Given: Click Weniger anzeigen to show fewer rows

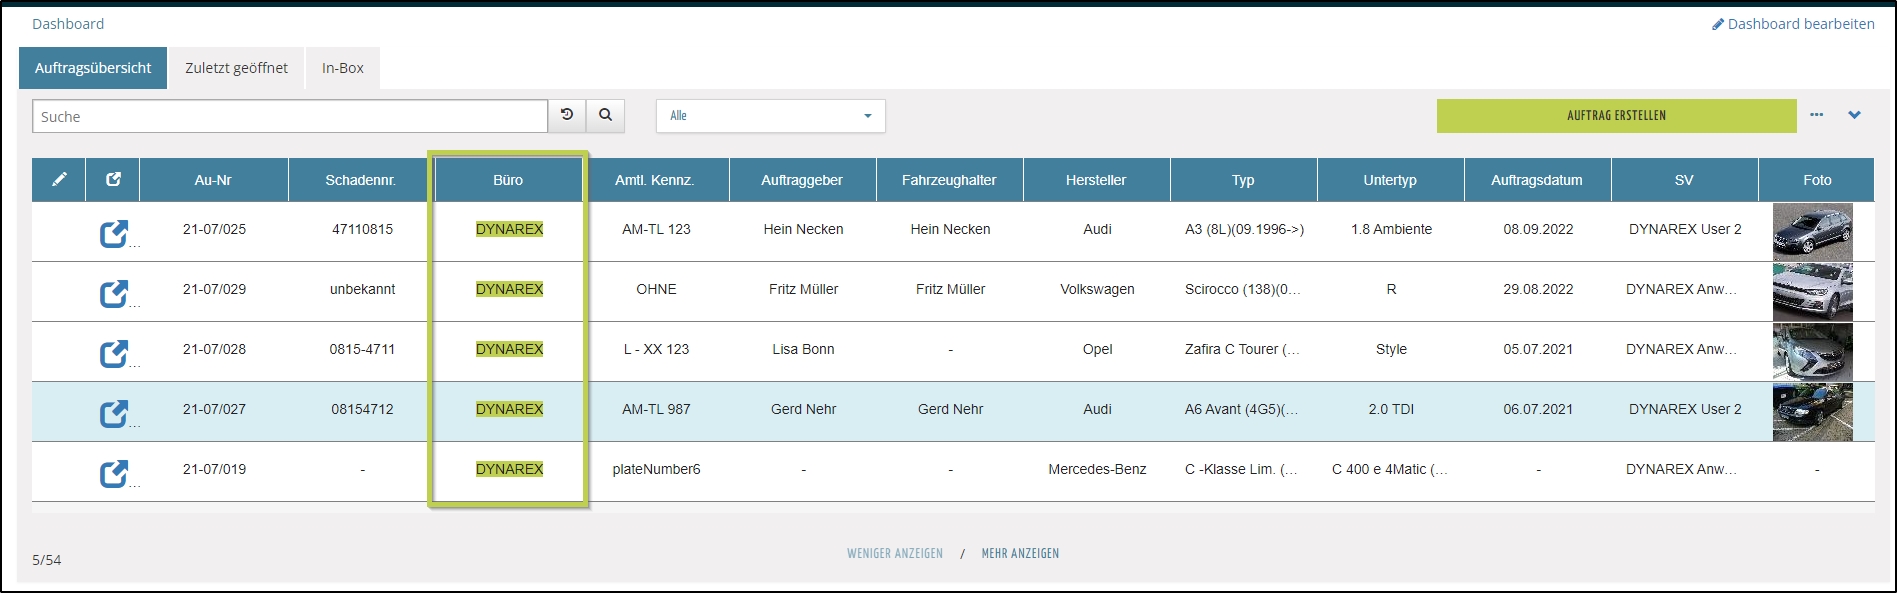Looking at the screenshot, I should [x=894, y=553].
